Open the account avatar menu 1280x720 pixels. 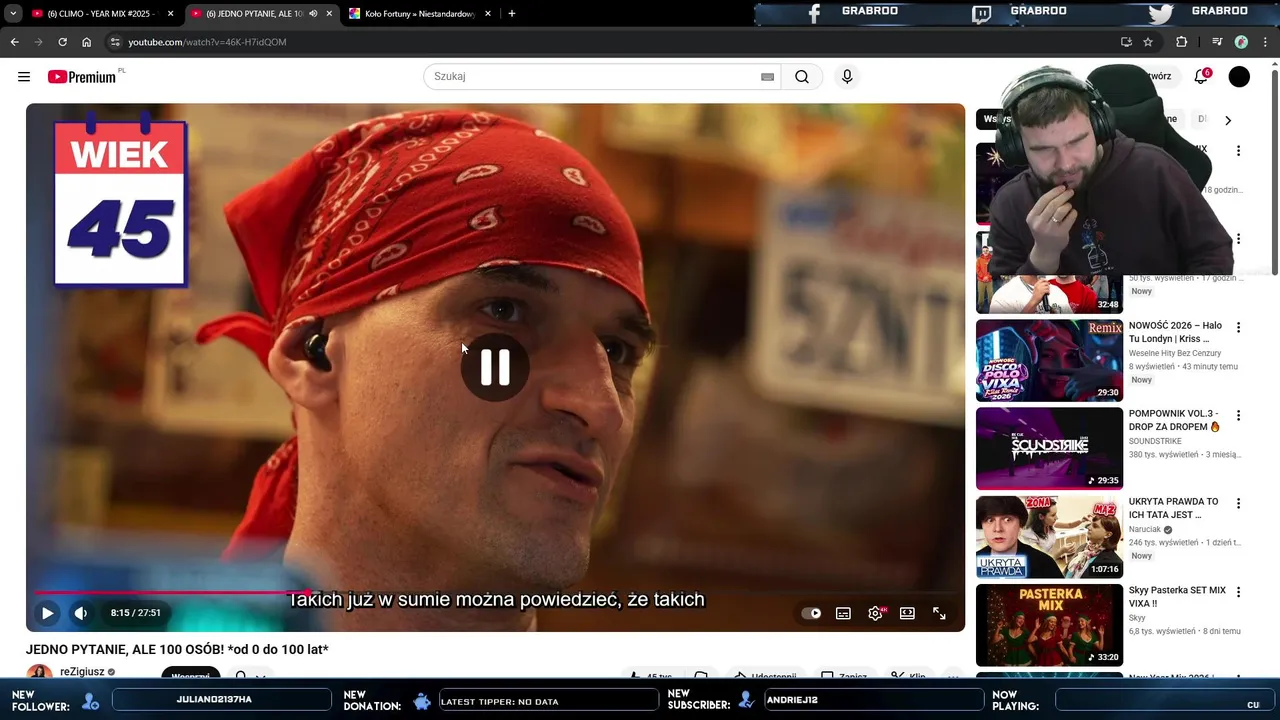(x=1239, y=77)
